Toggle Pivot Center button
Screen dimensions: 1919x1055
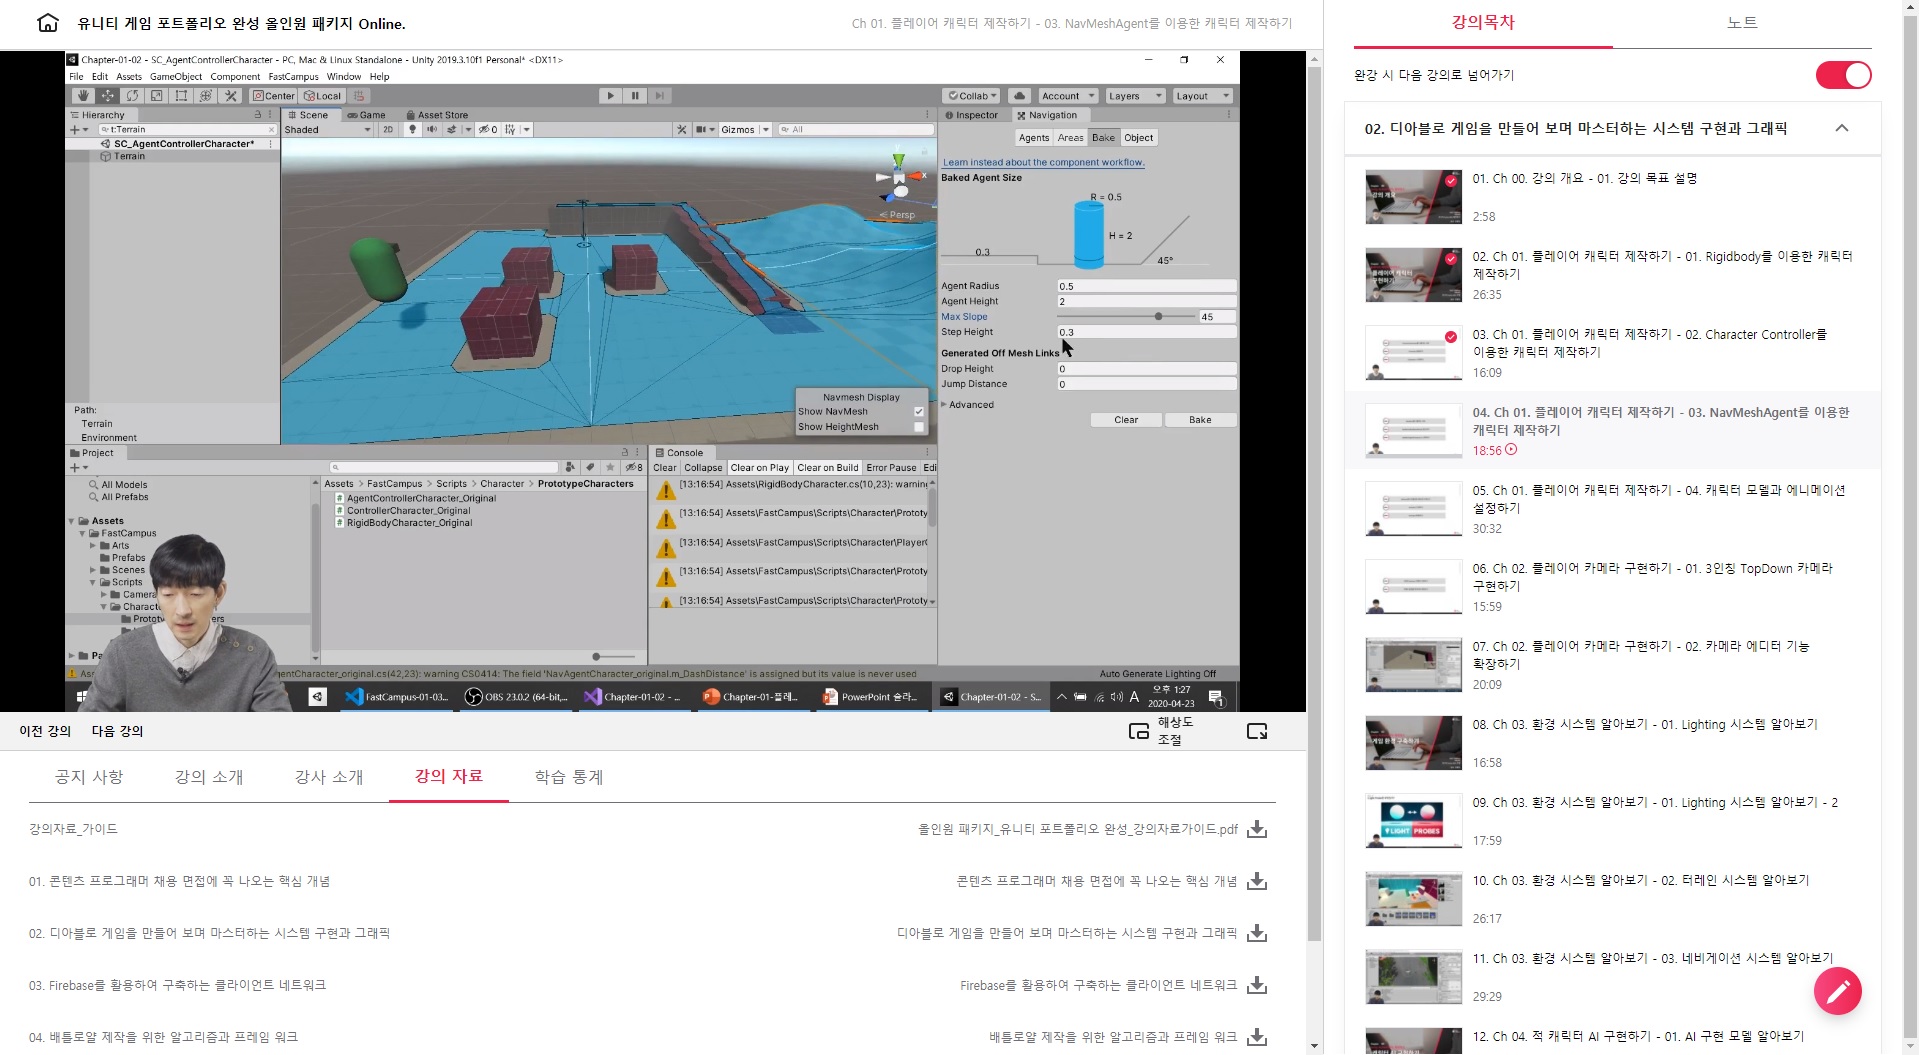click(273, 96)
